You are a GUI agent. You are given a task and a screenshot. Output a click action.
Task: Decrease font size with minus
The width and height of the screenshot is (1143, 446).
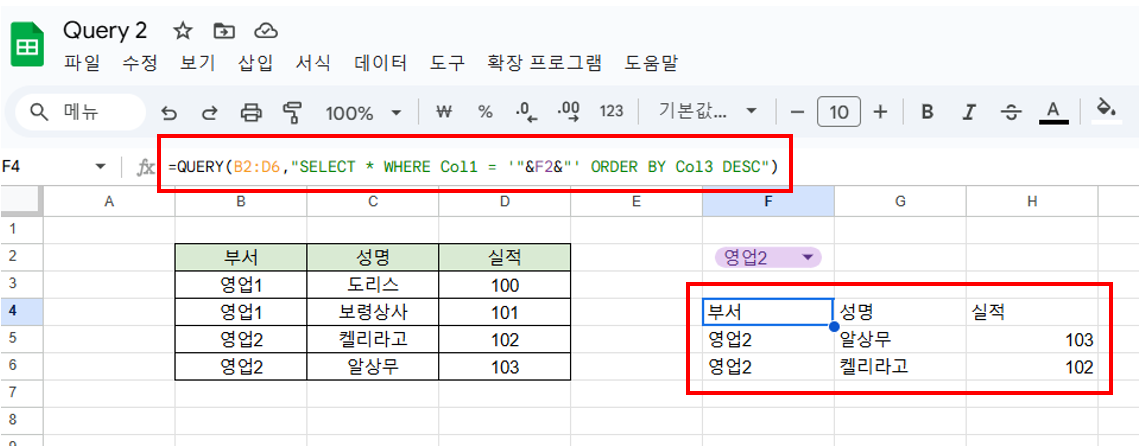(797, 112)
